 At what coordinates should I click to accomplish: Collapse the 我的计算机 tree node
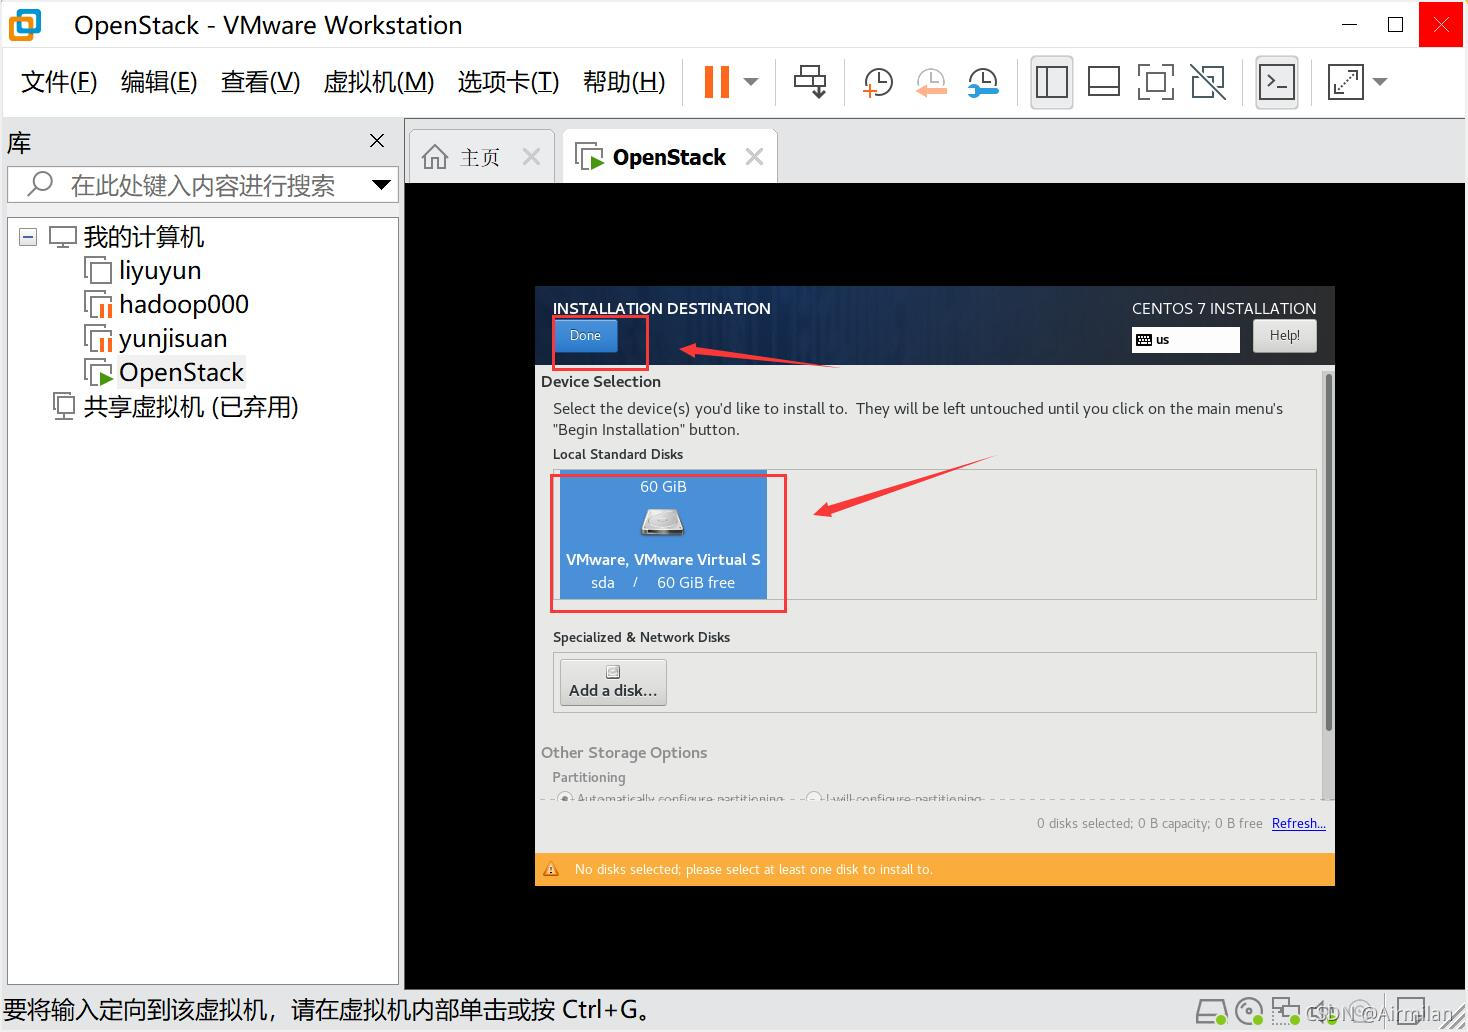coord(28,237)
